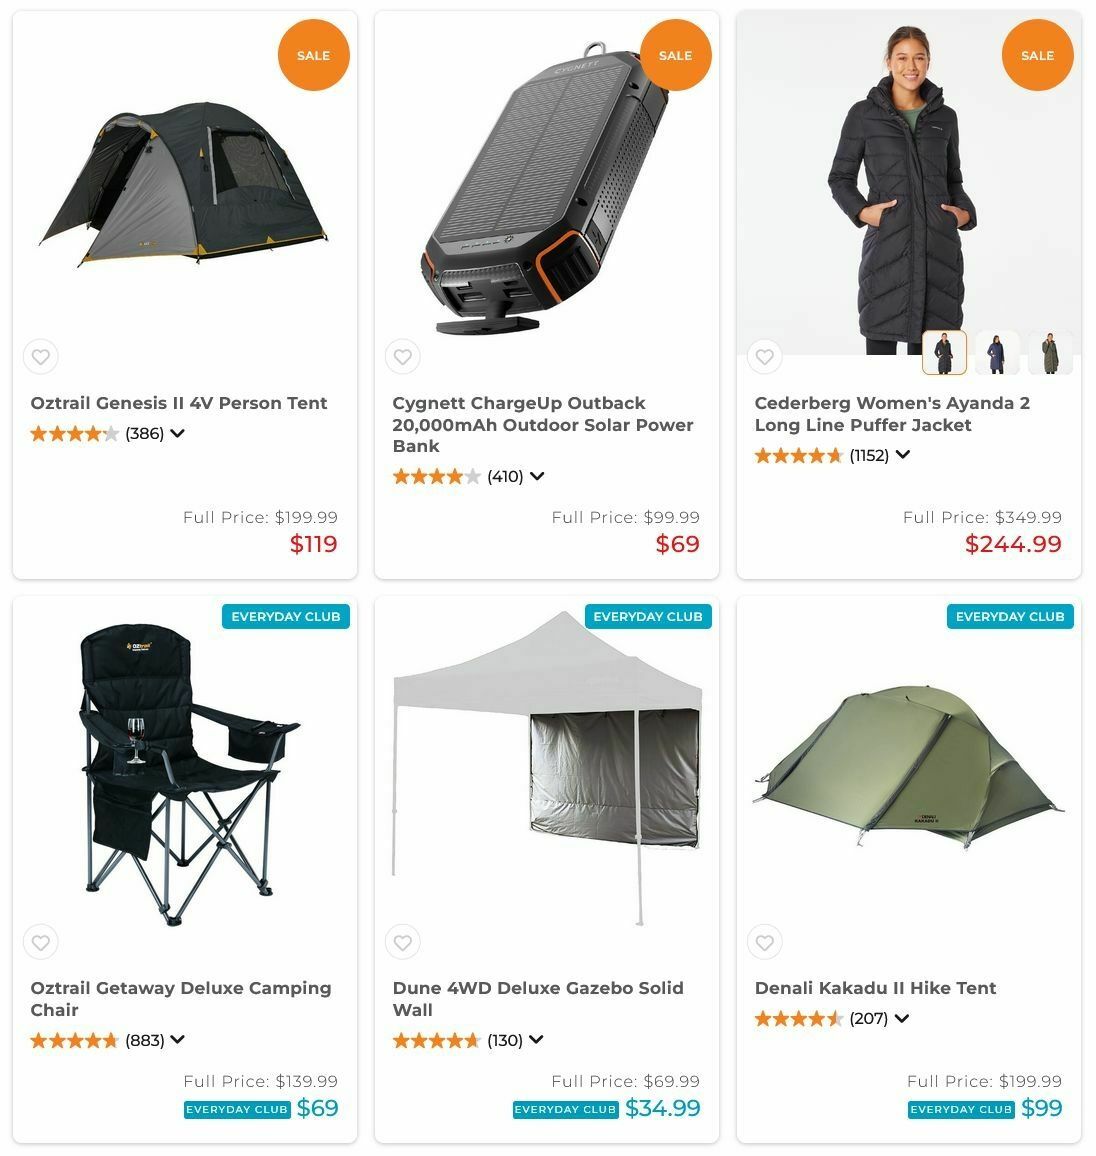Show rating details for camping chair (883)
The height and width of the screenshot is (1156, 1096).
tap(177, 1040)
